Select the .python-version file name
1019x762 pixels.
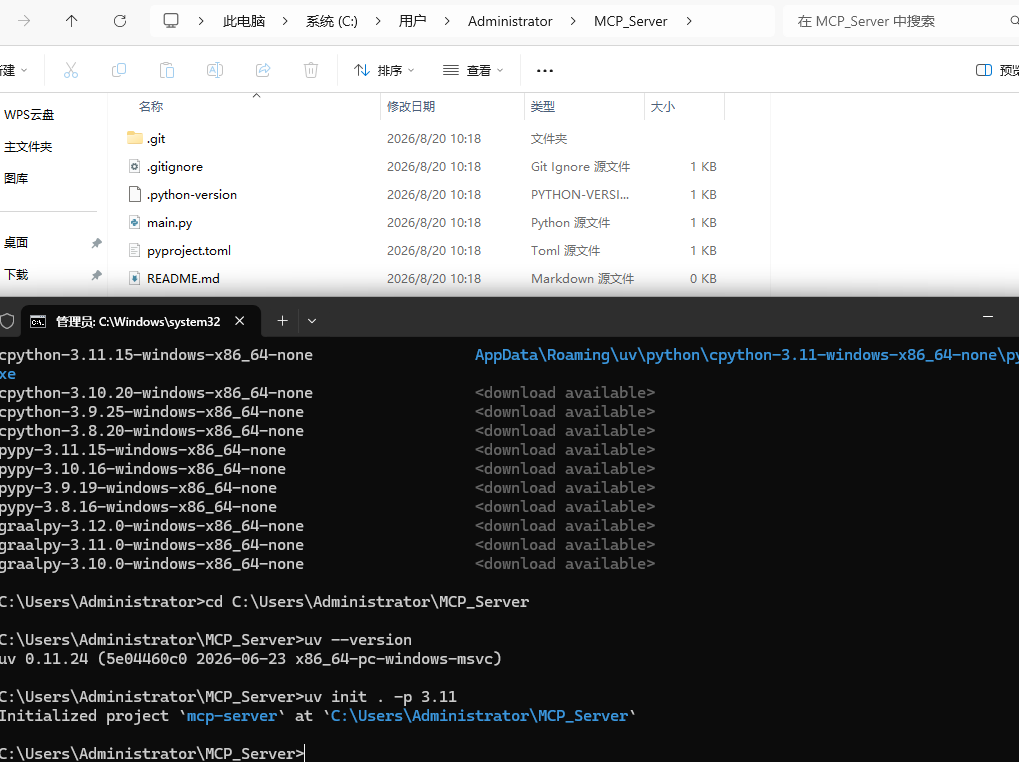click(192, 194)
